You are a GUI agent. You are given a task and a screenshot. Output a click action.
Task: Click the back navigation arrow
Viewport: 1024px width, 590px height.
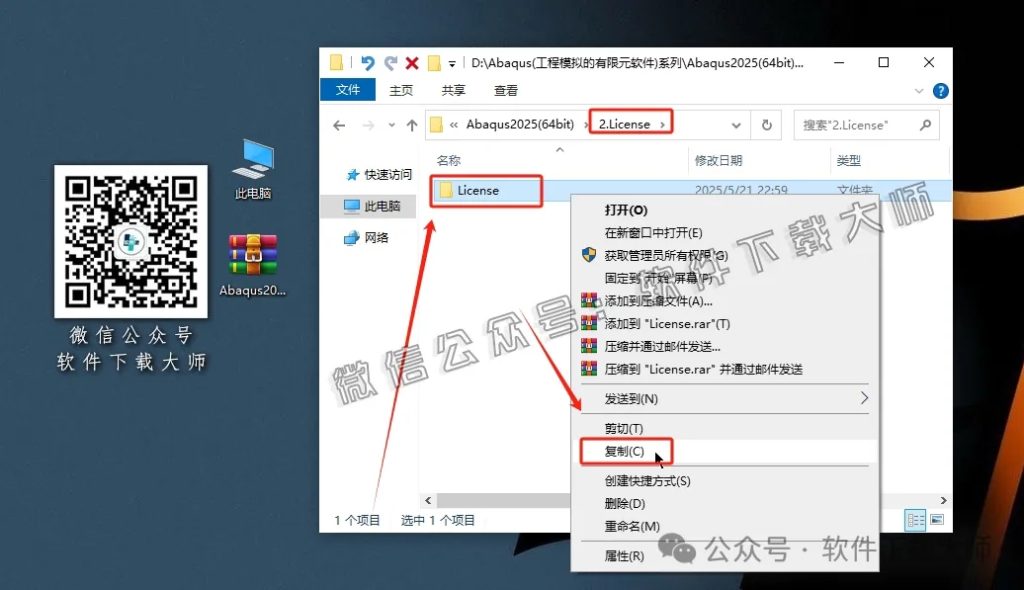(339, 124)
